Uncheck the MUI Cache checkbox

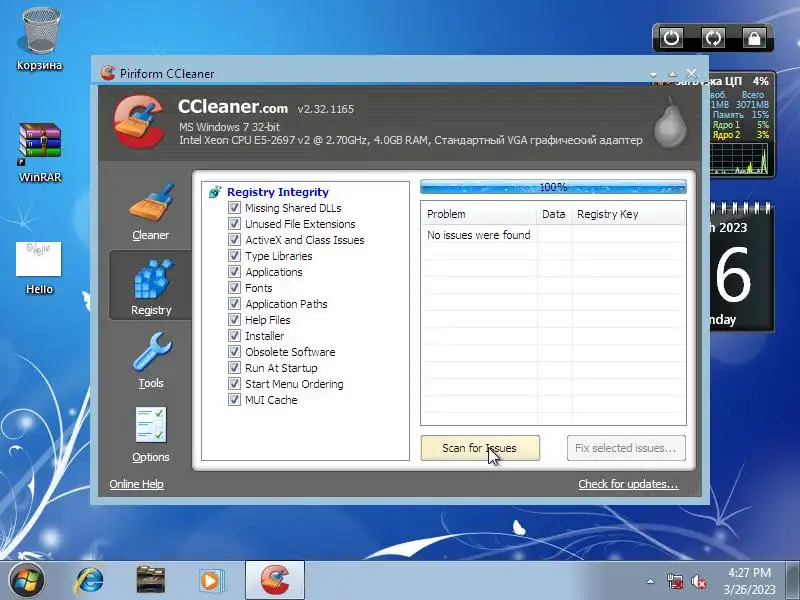pyautogui.click(x=234, y=399)
